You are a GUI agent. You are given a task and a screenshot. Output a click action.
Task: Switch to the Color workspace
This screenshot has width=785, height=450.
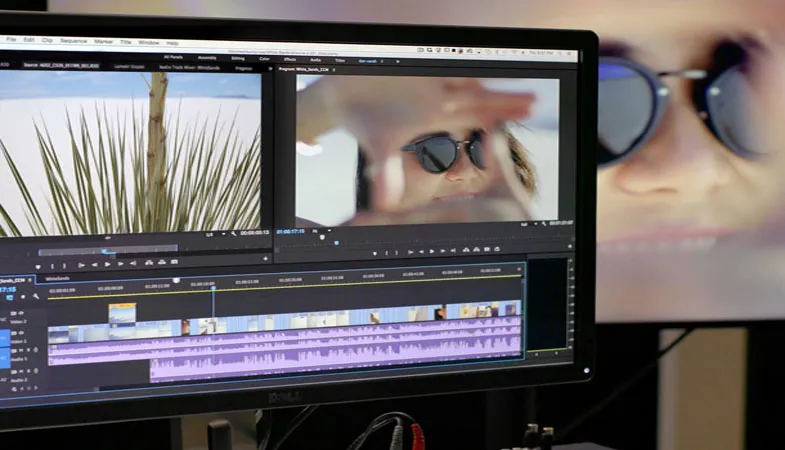tap(265, 58)
